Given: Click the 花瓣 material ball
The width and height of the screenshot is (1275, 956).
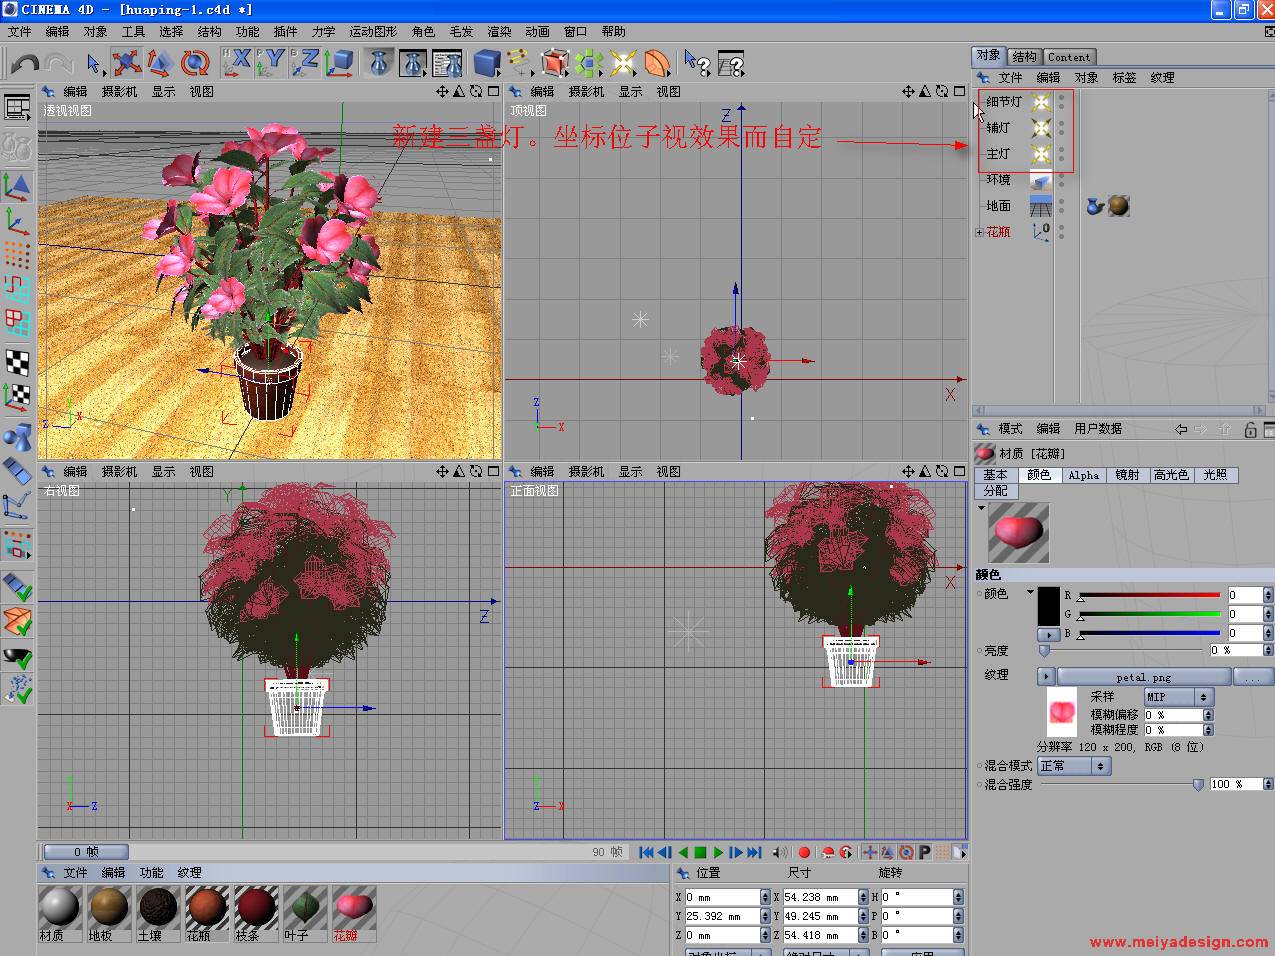Looking at the screenshot, I should (x=354, y=908).
